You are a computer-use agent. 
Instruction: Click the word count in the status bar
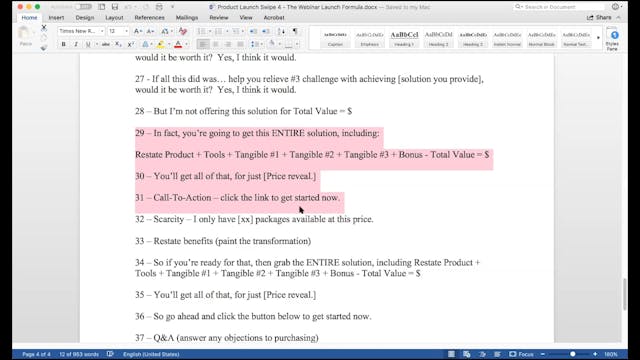[79, 354]
